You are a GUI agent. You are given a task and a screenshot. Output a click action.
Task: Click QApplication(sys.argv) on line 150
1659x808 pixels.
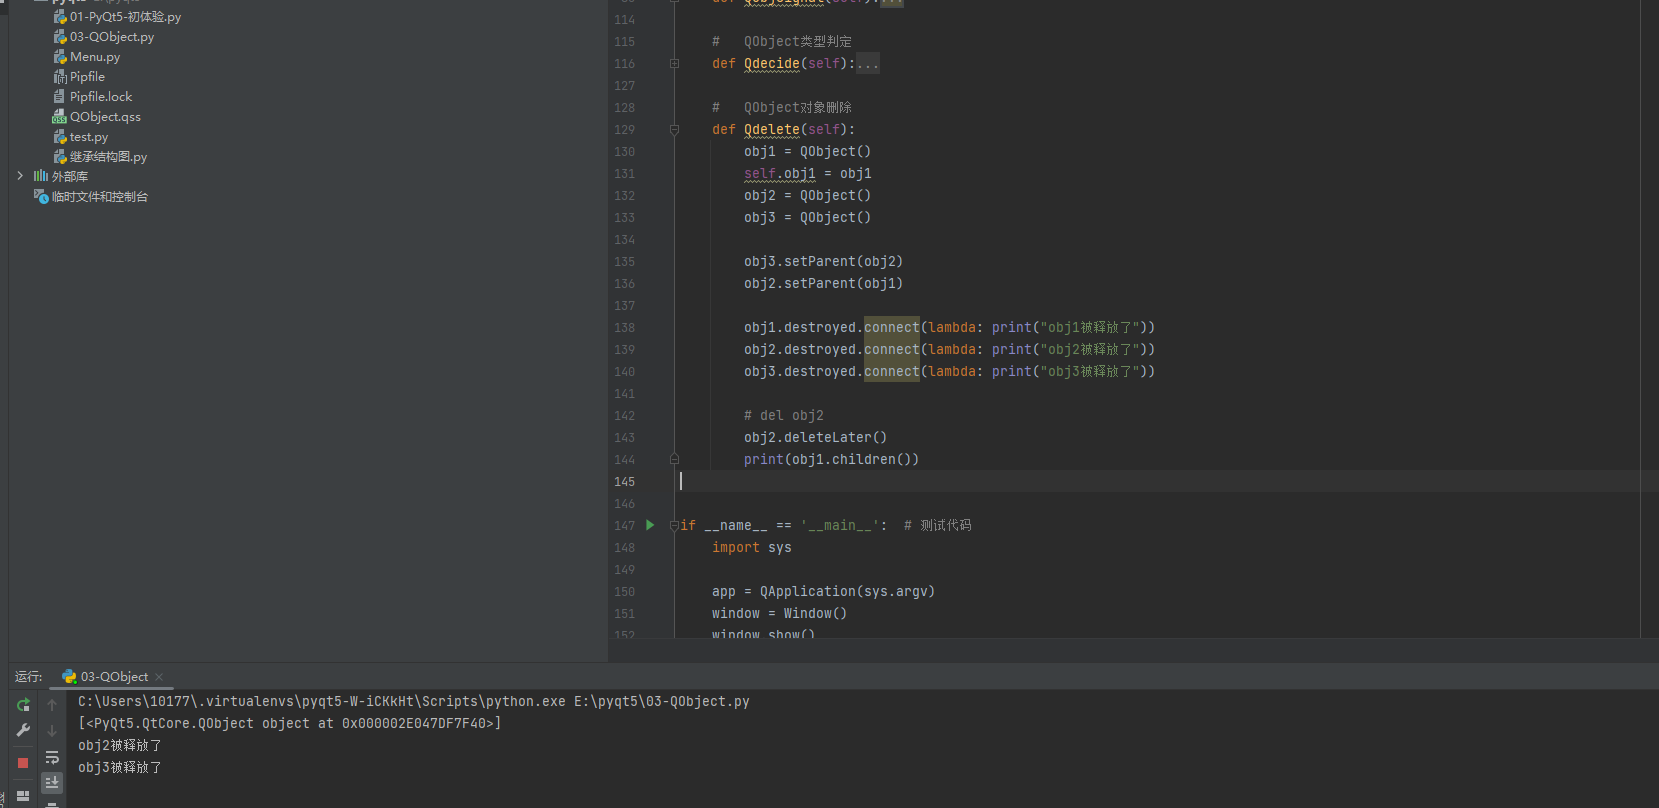tap(847, 592)
